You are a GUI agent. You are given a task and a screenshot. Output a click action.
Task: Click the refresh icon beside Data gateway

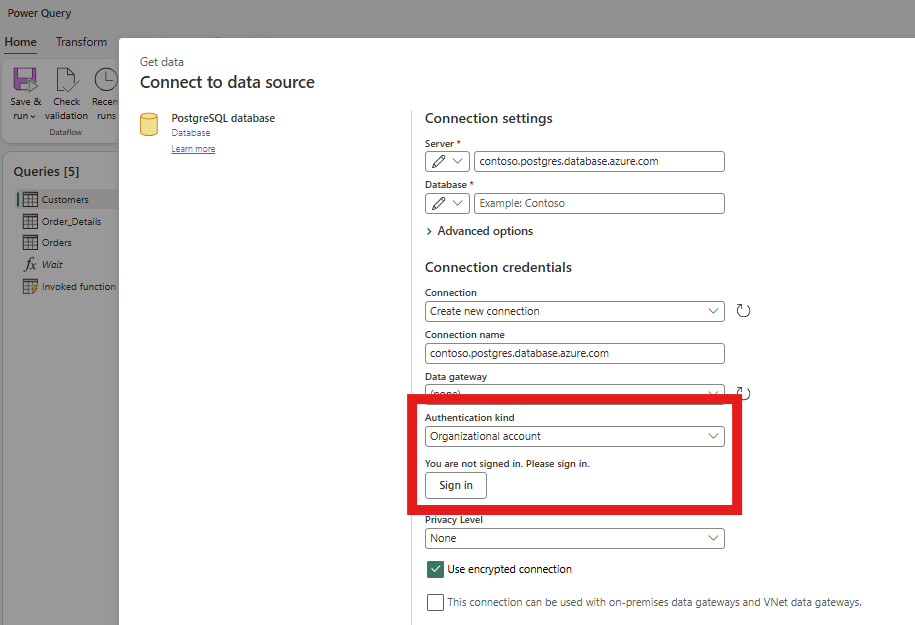point(743,393)
